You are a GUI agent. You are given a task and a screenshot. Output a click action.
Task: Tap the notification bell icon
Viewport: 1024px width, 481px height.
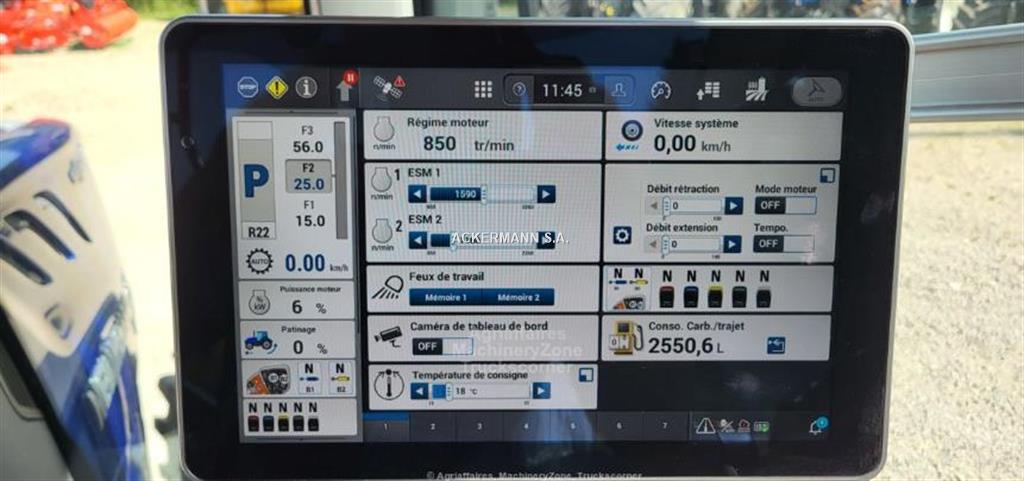click(x=816, y=426)
